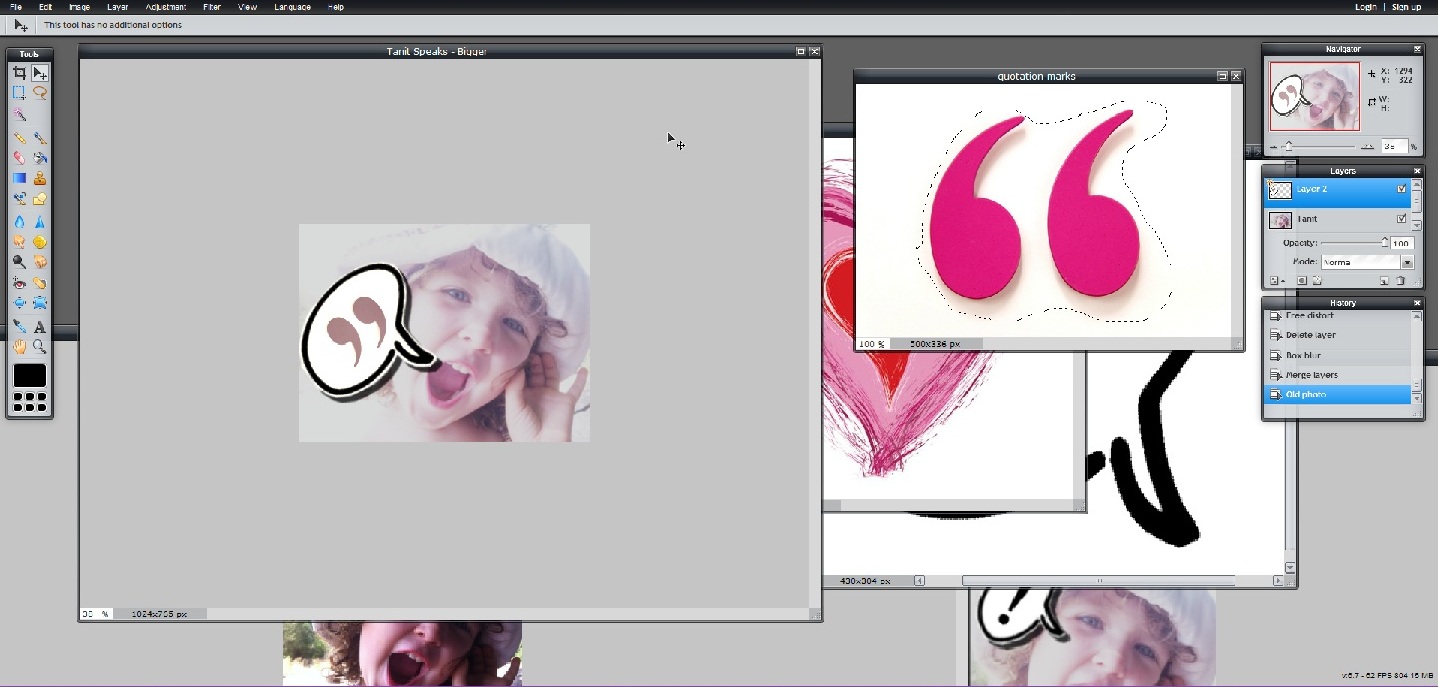Toggle visibility checkbox for Tanit layer
The height and width of the screenshot is (687, 1439).
(1401, 219)
